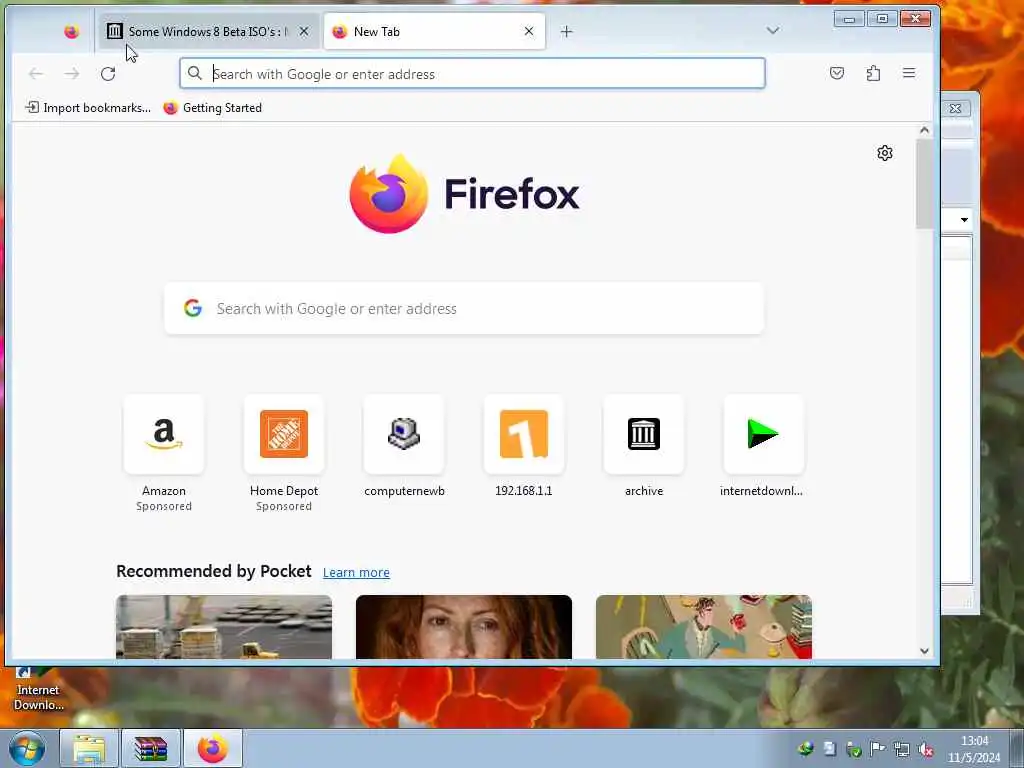The height and width of the screenshot is (768, 1024).
Task: Open Action Center flag tray icon
Action: pos(878,749)
